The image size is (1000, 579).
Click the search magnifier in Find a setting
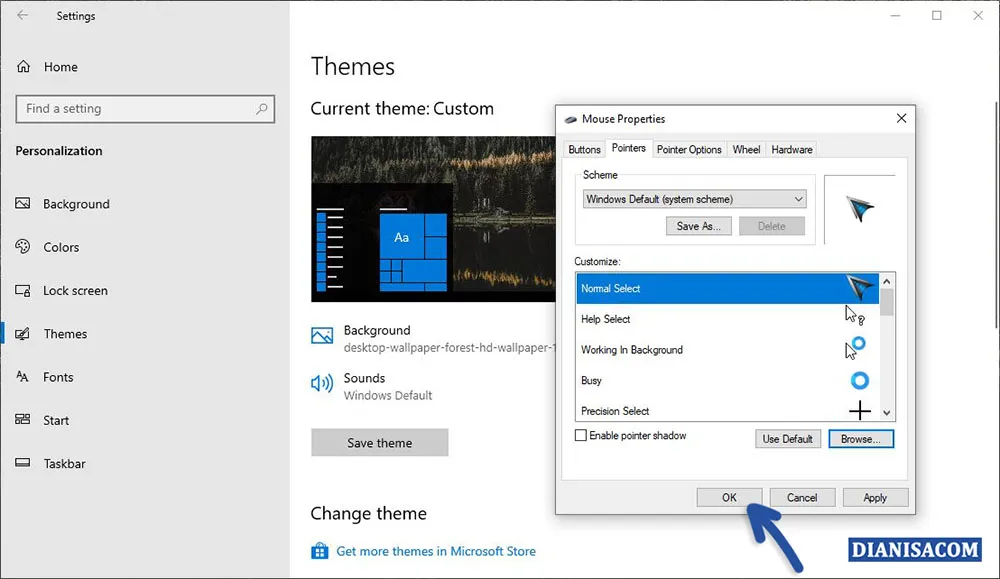[x=262, y=109]
